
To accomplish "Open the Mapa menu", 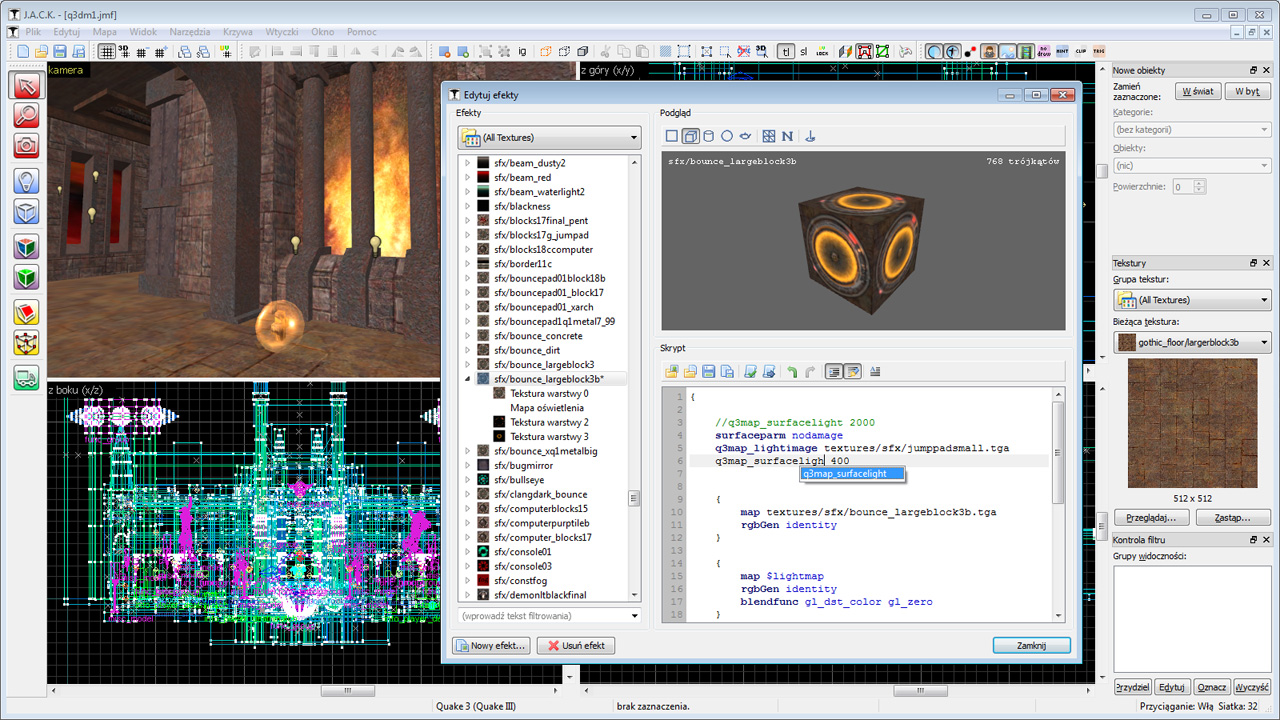I will click(105, 32).
